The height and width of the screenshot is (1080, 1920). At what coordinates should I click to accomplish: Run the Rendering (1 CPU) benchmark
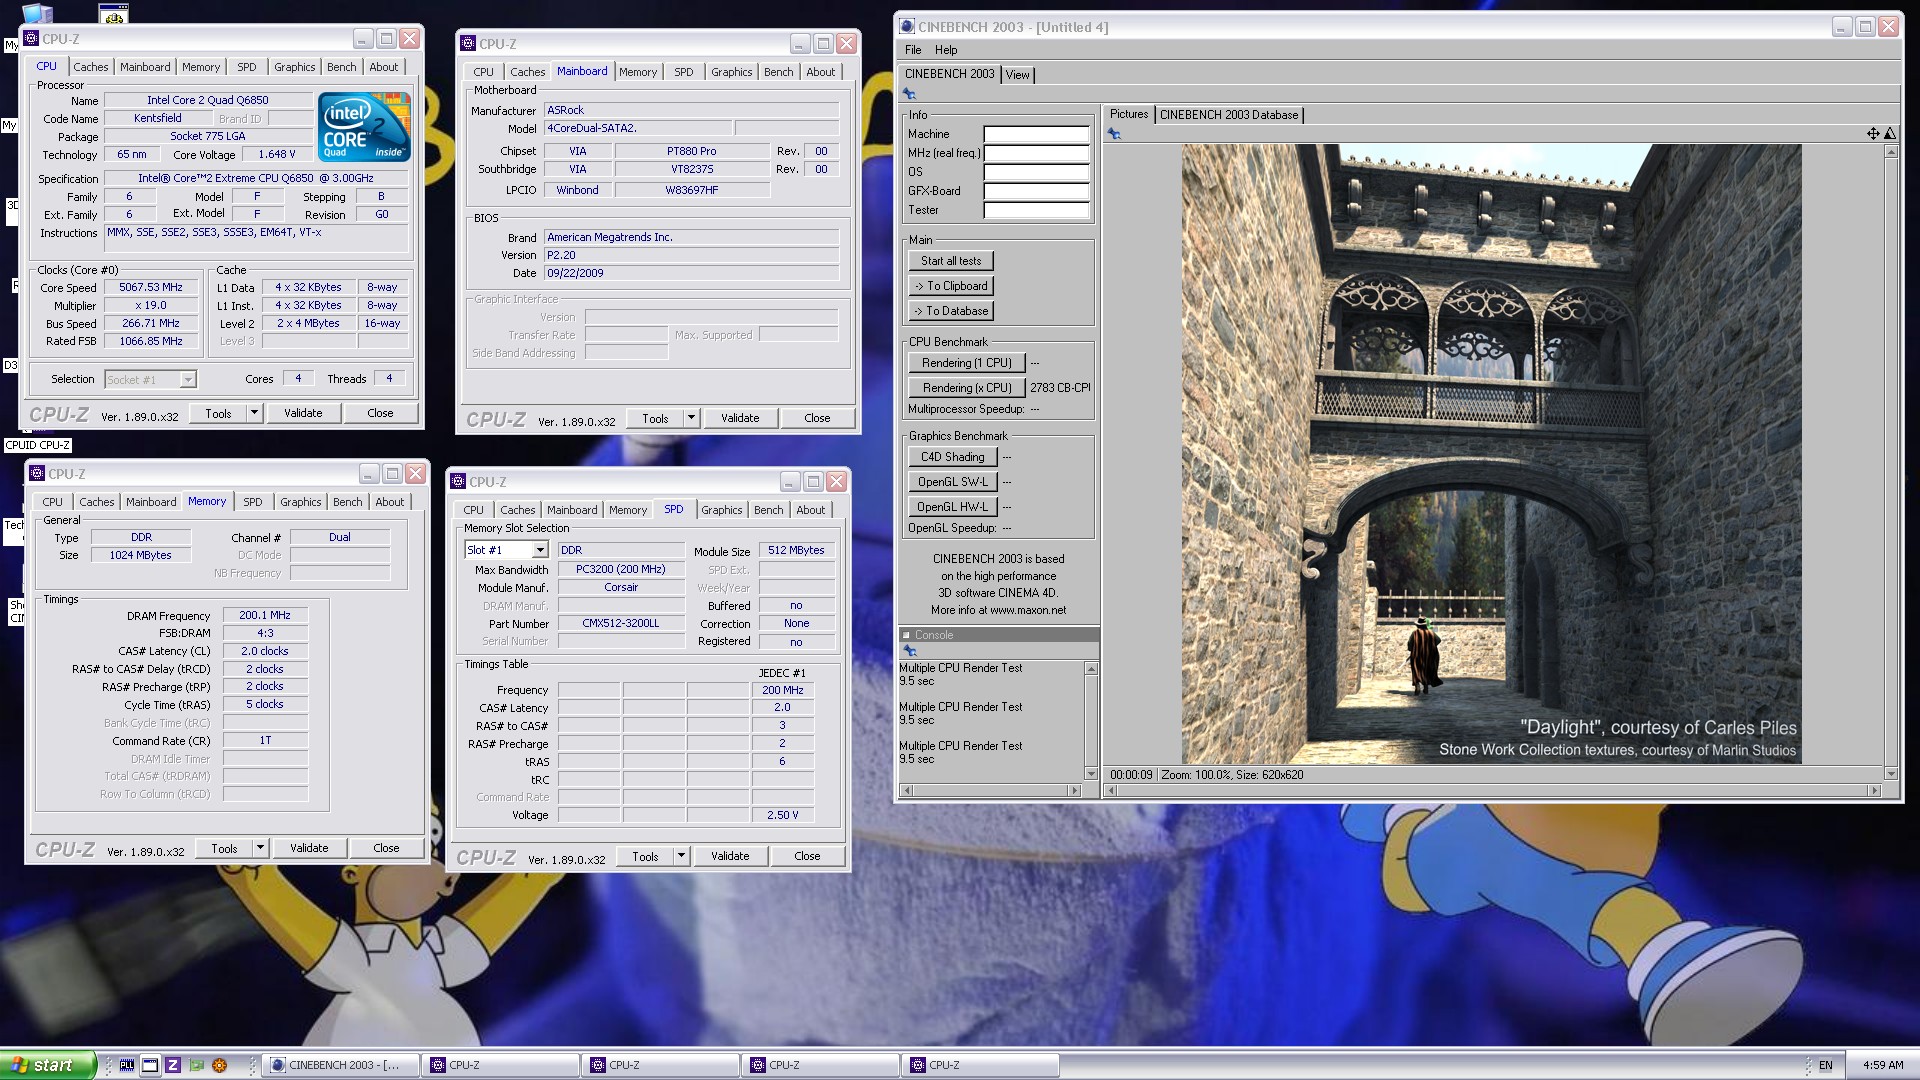point(967,363)
